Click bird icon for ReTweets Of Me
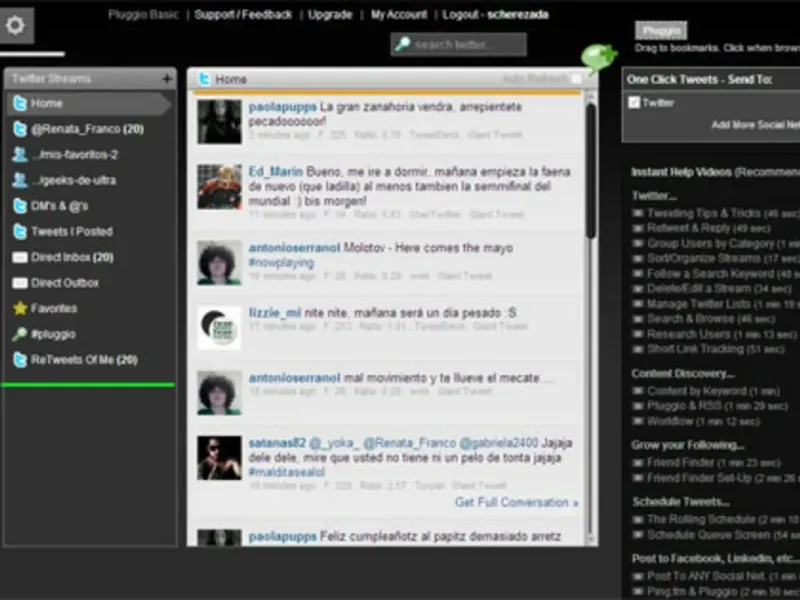Viewport: 800px width, 600px height. click(x=20, y=360)
